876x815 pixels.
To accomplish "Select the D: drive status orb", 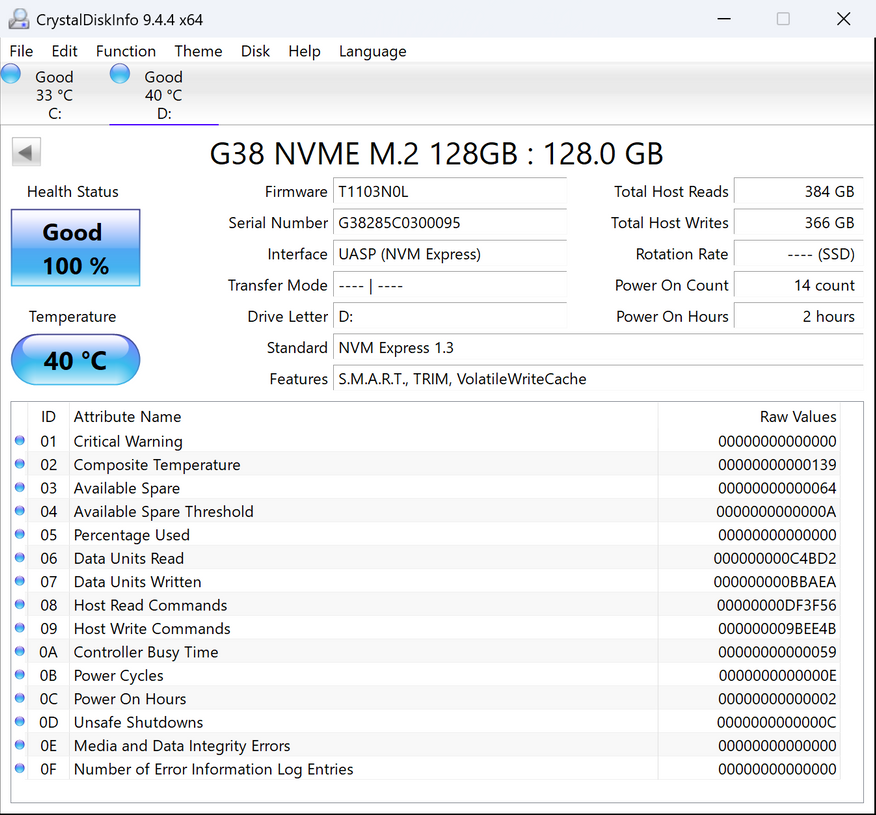I will tap(120, 73).
